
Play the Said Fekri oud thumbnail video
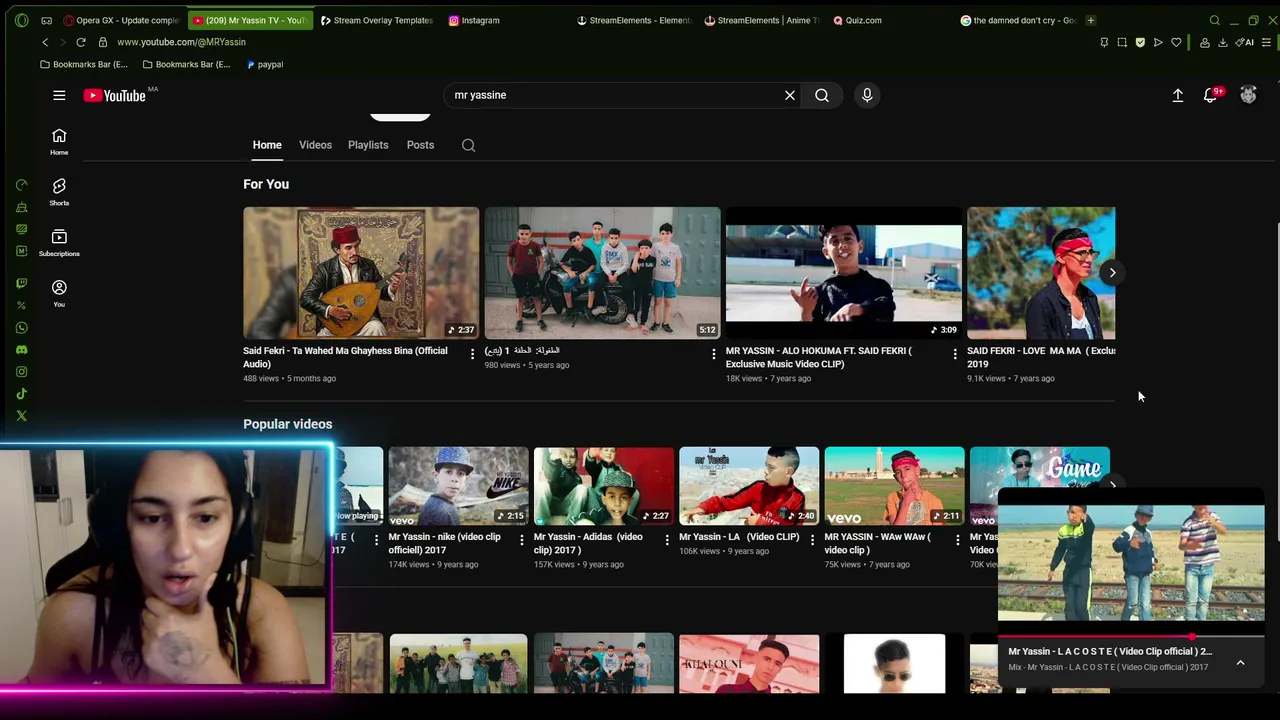click(x=361, y=273)
